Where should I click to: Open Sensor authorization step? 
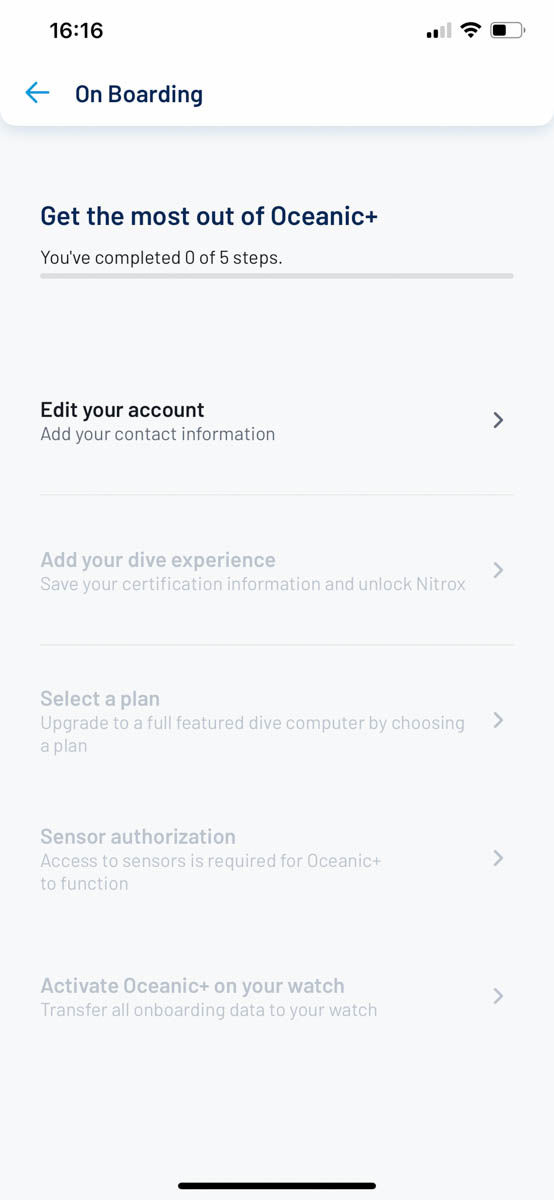click(x=277, y=859)
